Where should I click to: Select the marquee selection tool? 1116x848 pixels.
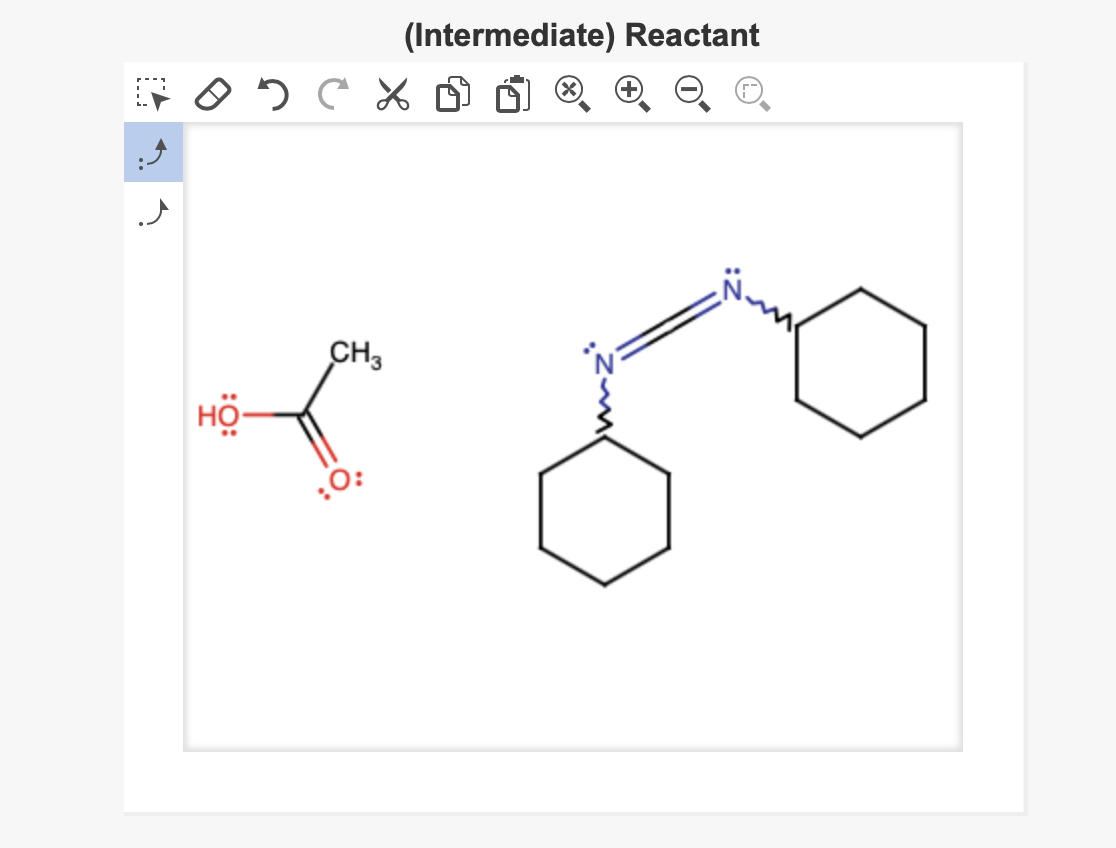(x=152, y=92)
